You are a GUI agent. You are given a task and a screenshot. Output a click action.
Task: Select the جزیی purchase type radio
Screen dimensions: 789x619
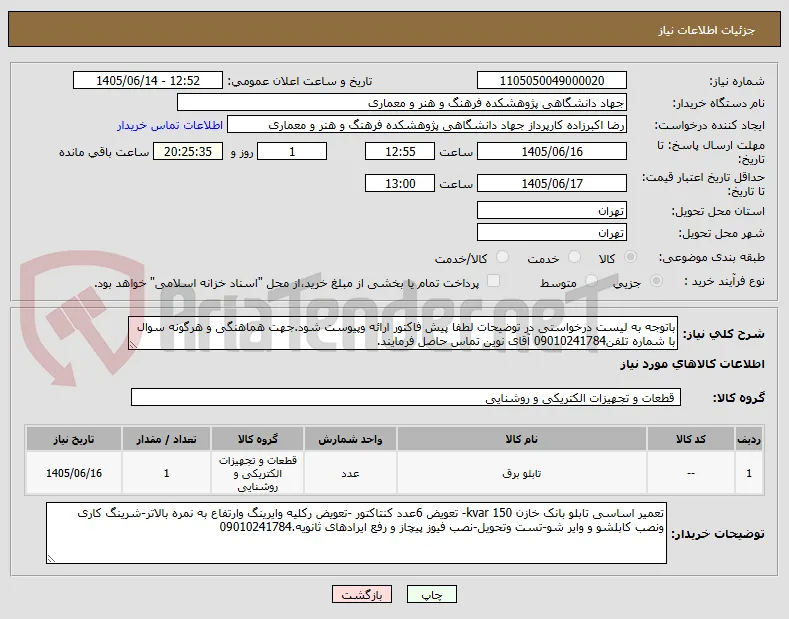pos(656,281)
